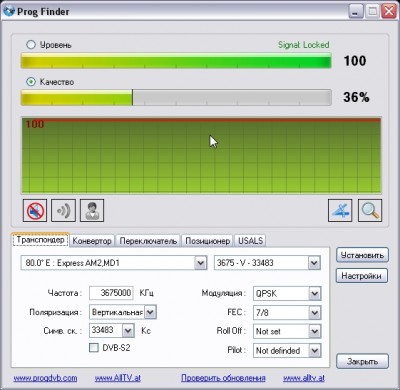This screenshot has width=400, height=390.
Task: Switch to the USALS tab
Action: click(250, 241)
